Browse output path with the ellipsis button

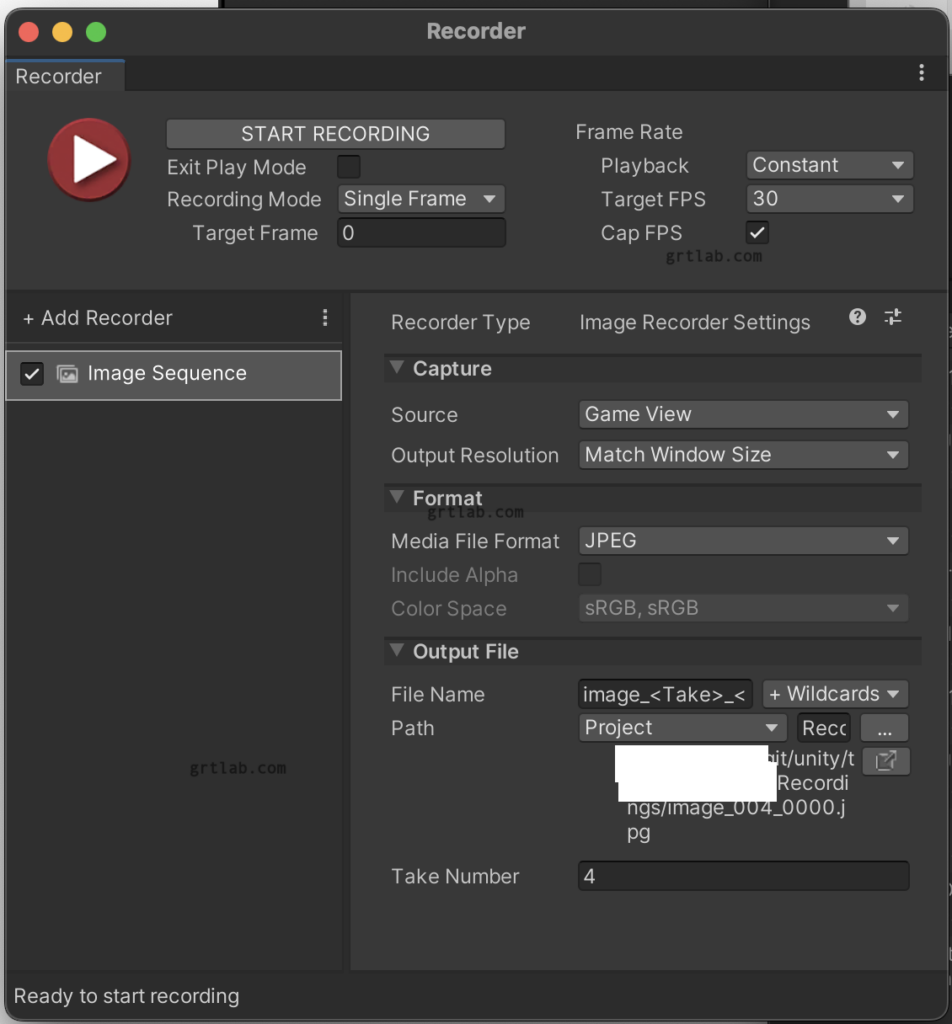884,728
